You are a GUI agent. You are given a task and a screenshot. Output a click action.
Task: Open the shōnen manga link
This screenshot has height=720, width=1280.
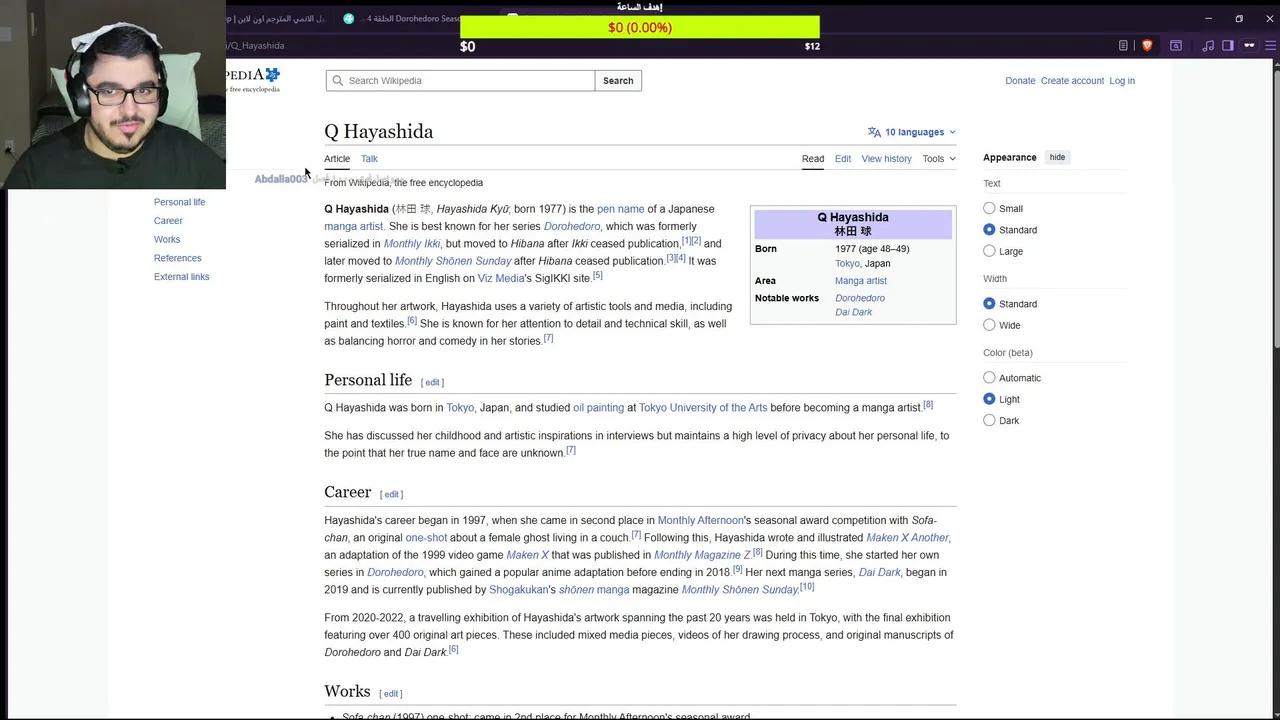pos(594,590)
